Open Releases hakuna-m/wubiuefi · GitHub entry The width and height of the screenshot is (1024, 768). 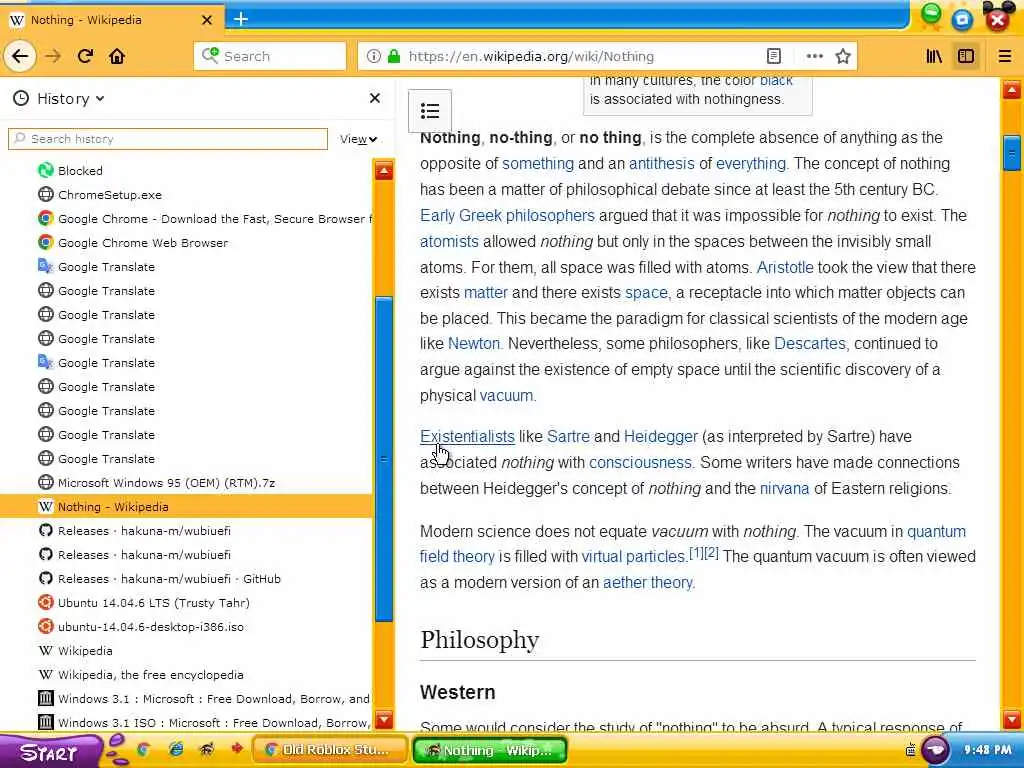(x=186, y=579)
